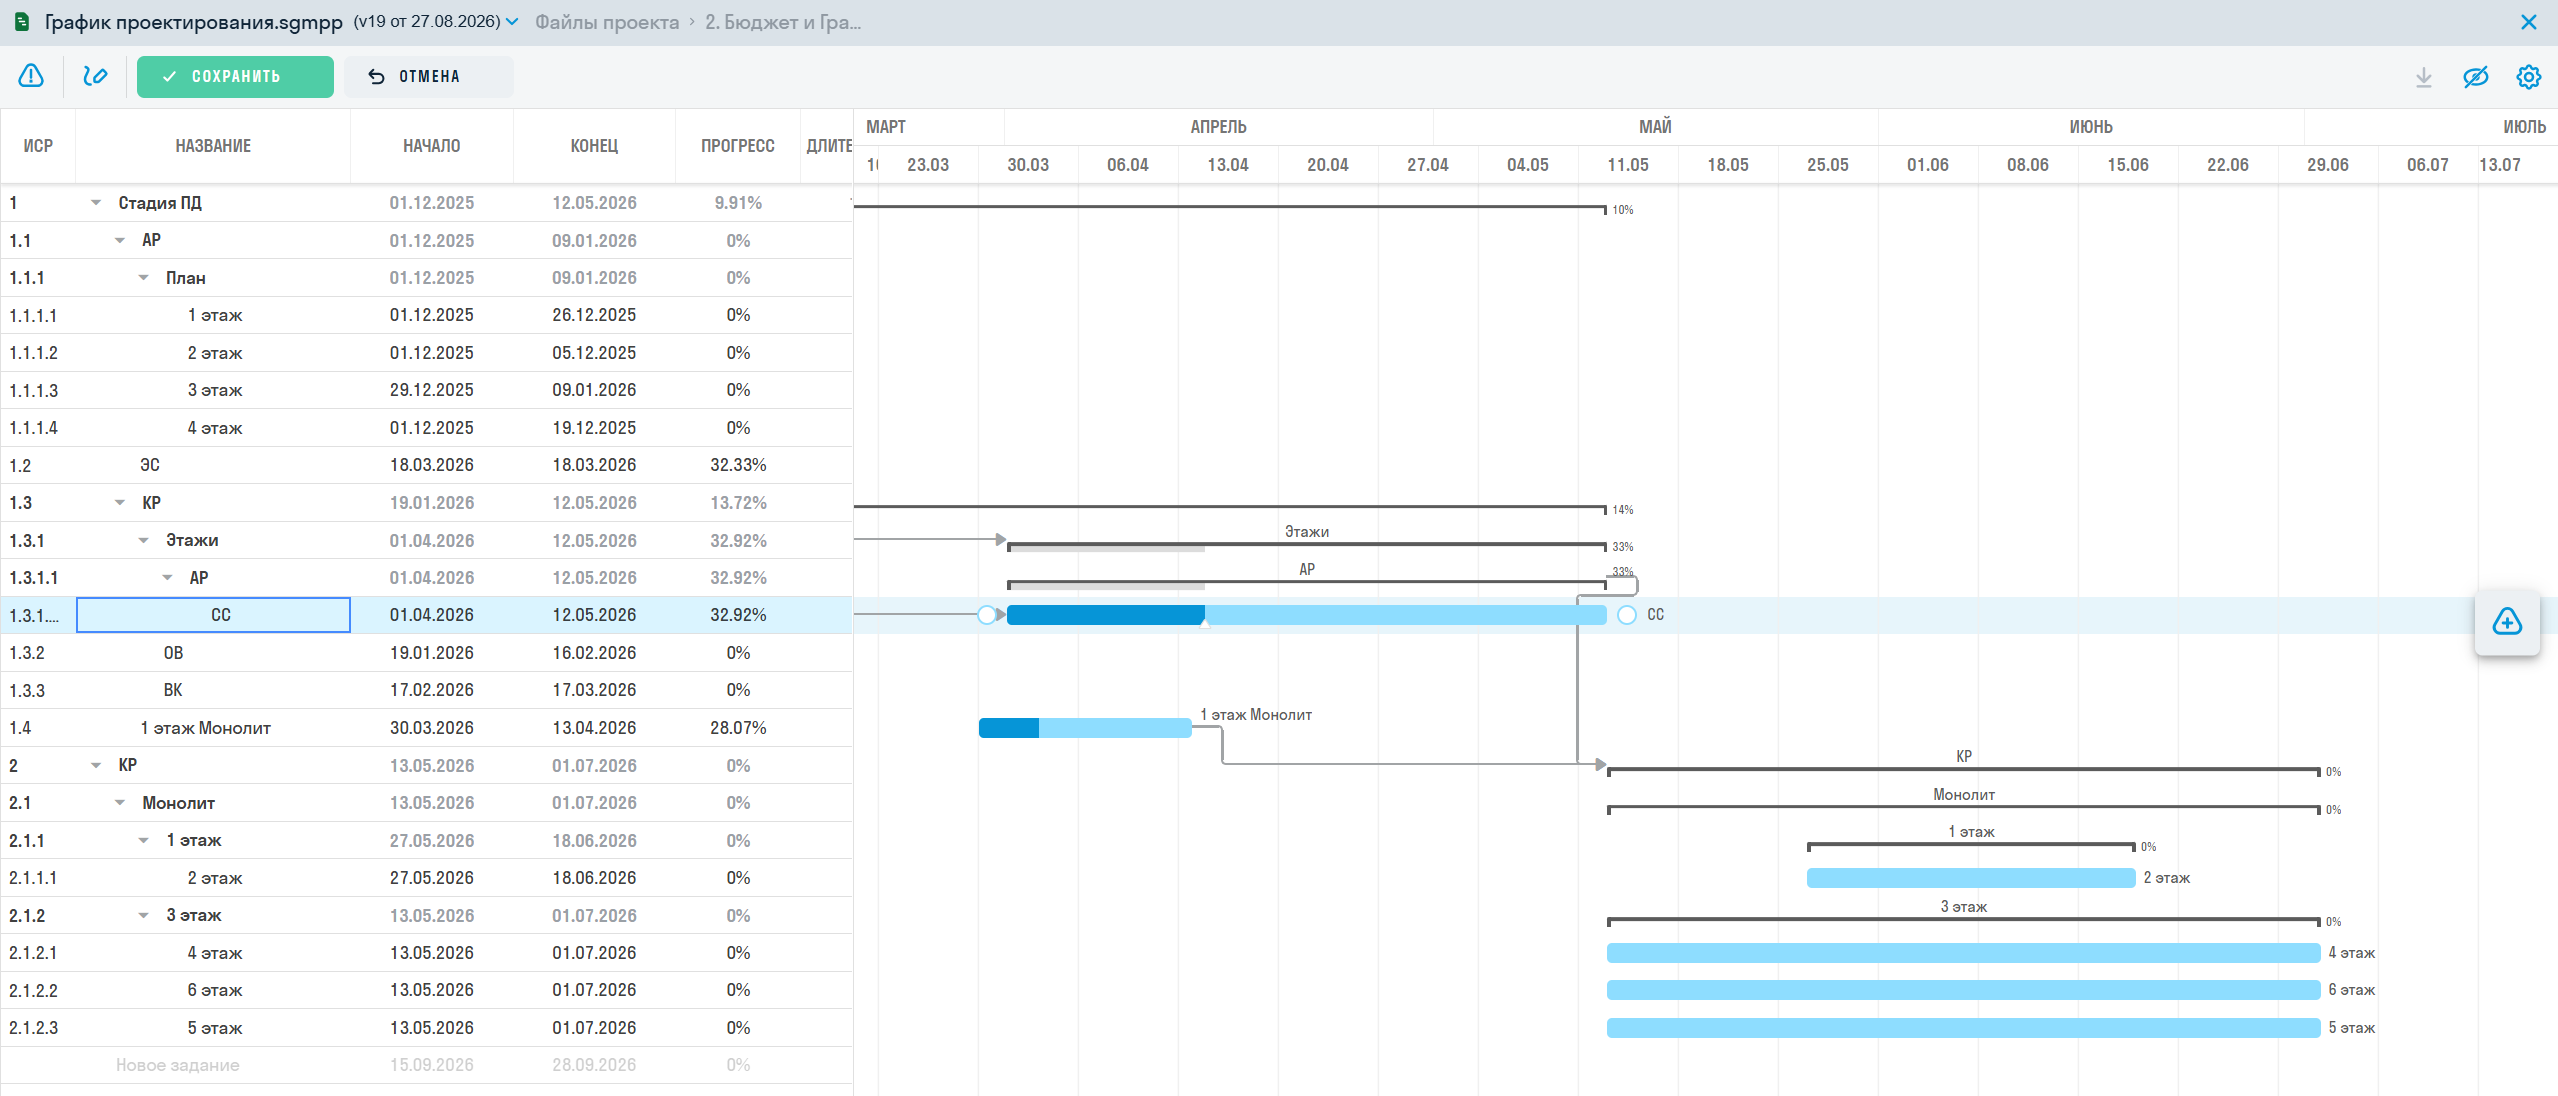The width and height of the screenshot is (2558, 1096).
Task: Click the right link handle of СС bar
Action: (x=1627, y=615)
